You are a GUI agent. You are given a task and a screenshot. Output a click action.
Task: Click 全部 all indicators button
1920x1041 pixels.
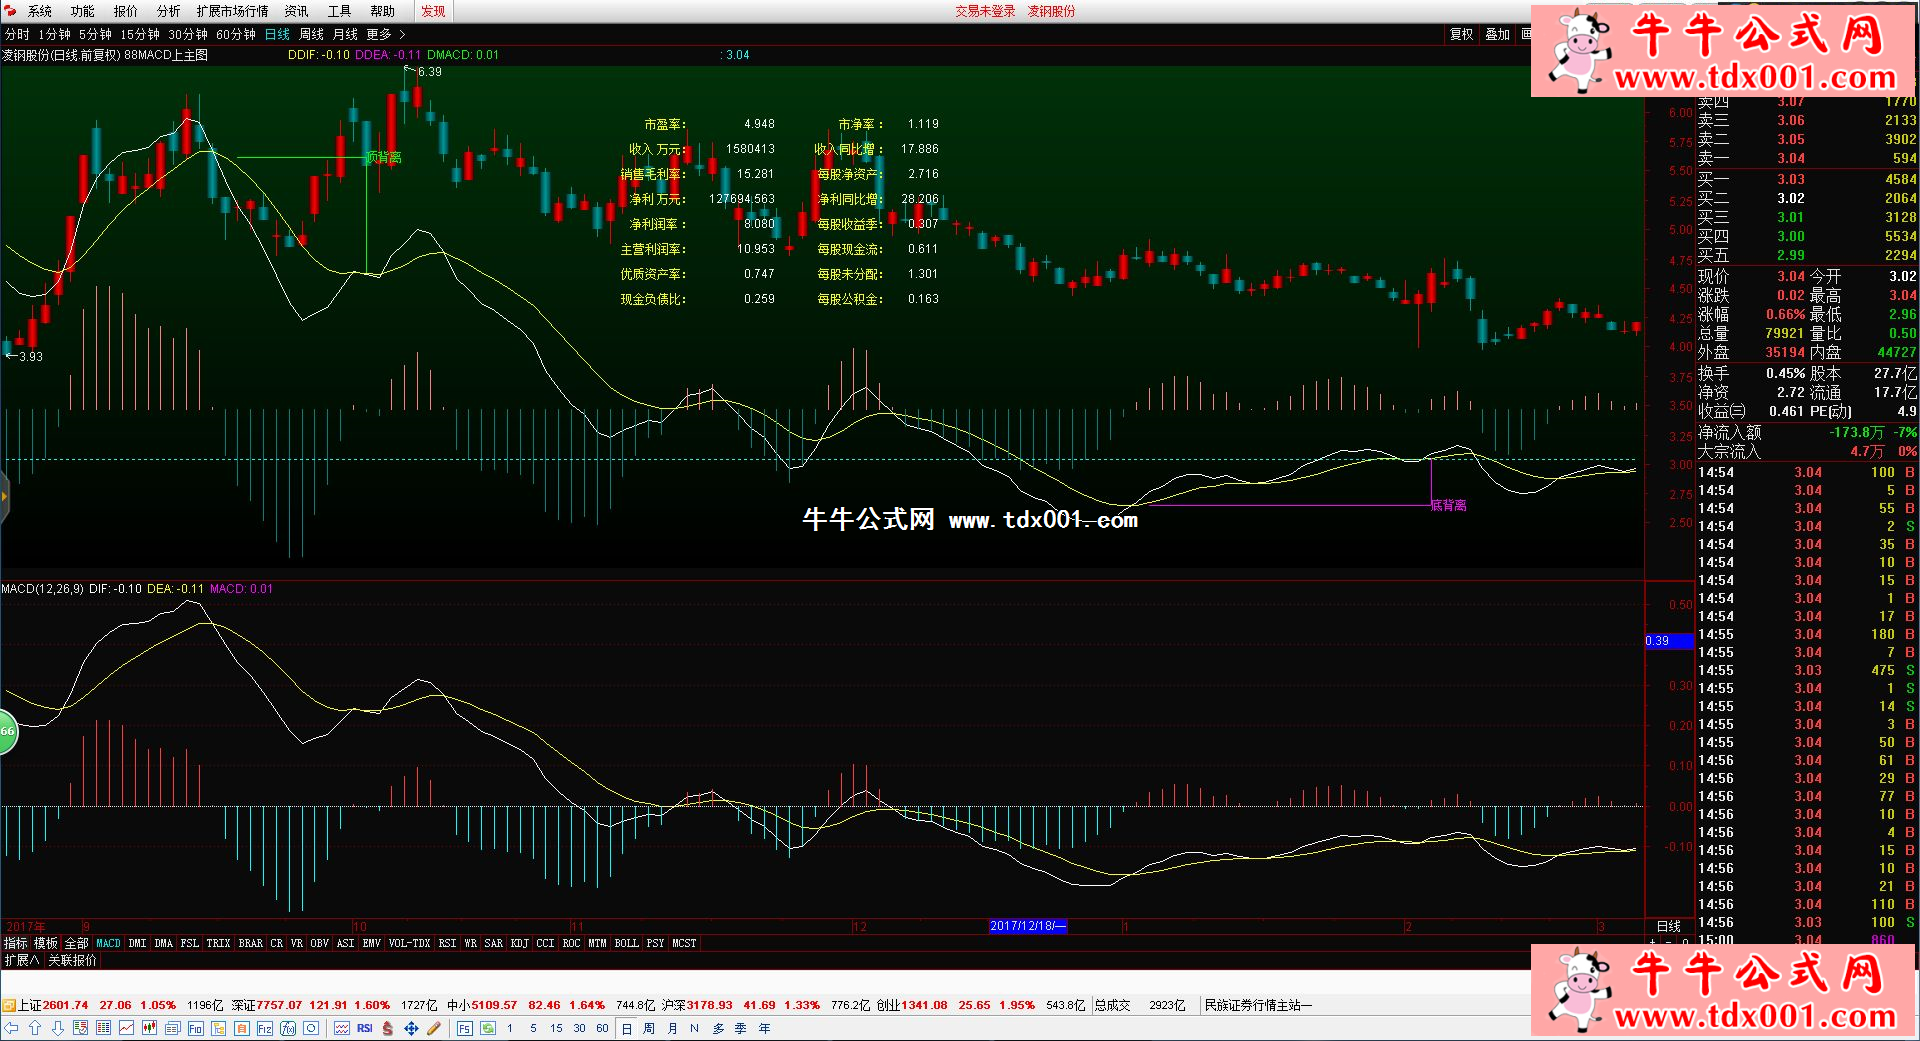pyautogui.click(x=76, y=943)
